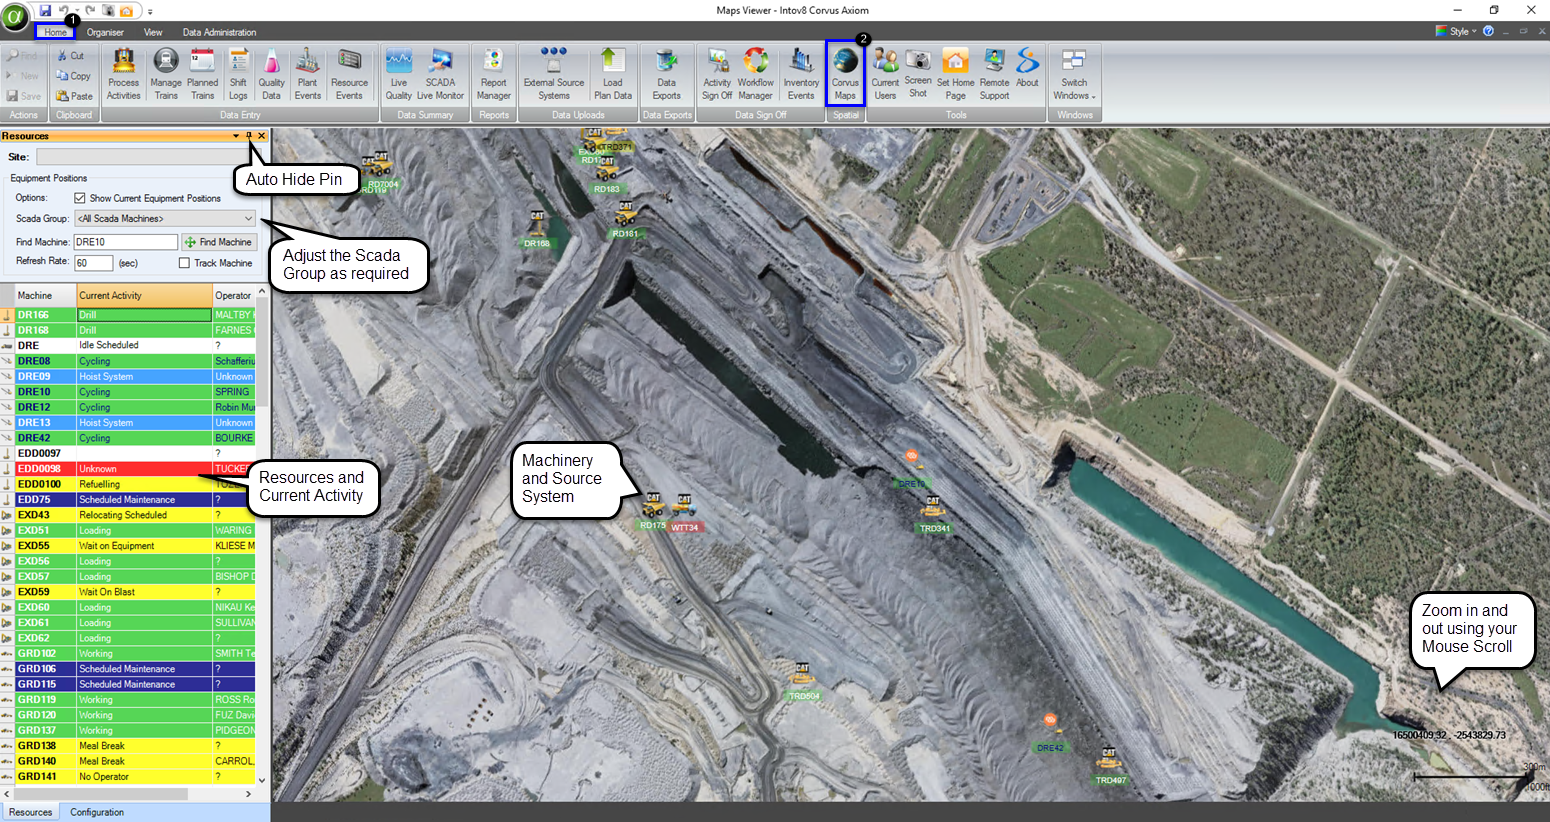Open Workflow Manager

(756, 74)
